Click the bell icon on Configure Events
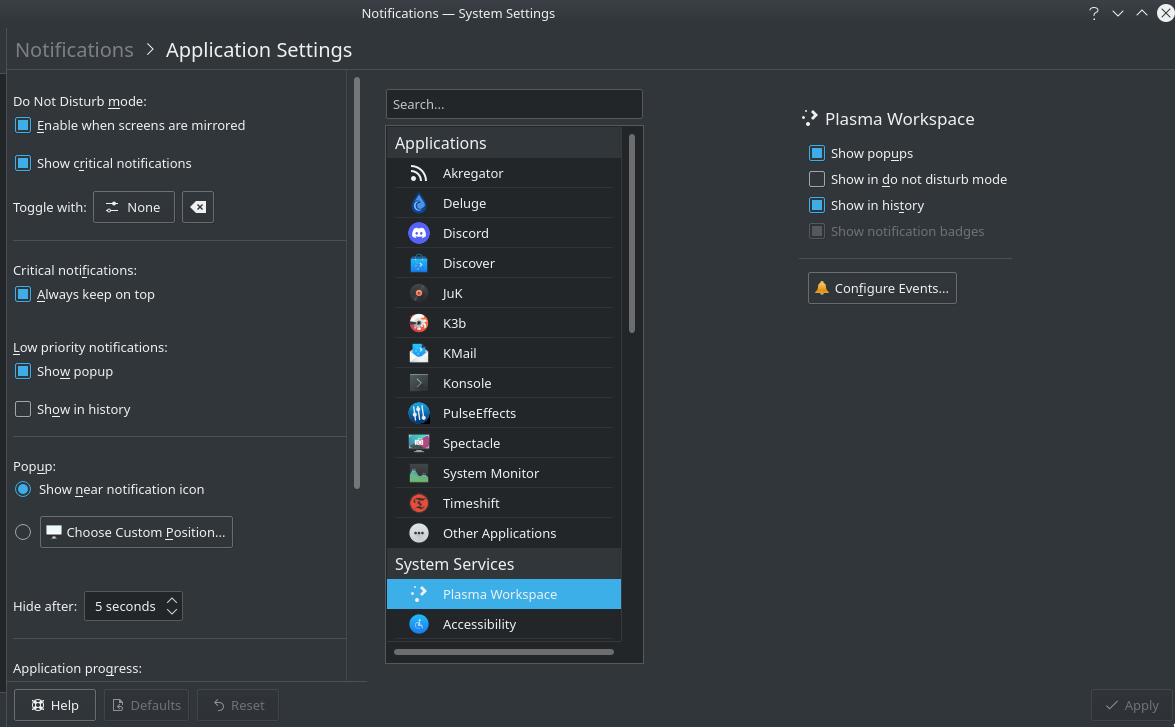Viewport: 1175px width, 727px height. click(821, 288)
